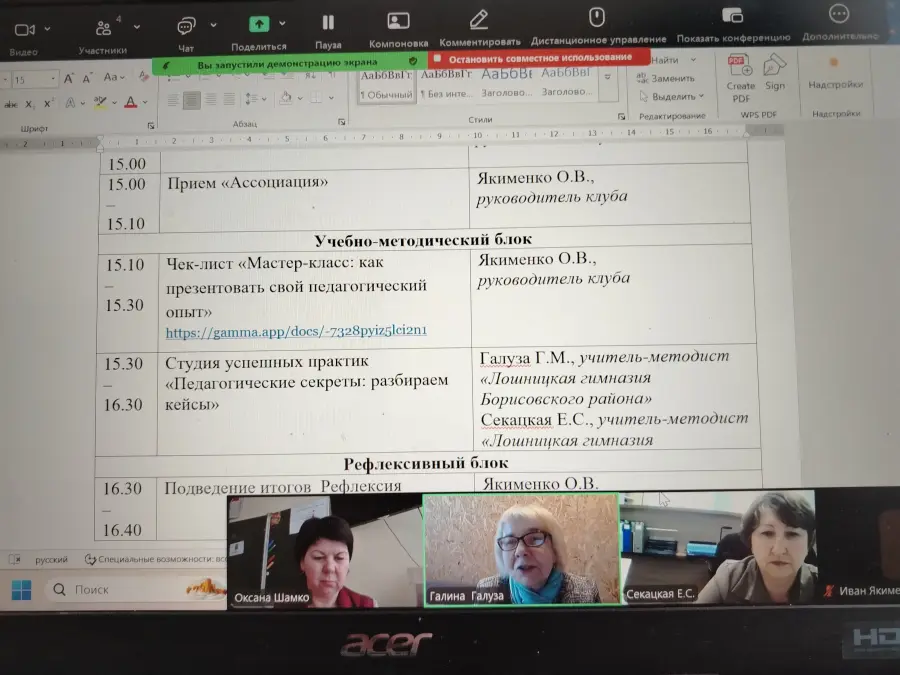Open the Компоновка layout icon
The height and width of the screenshot is (675, 900).
tap(398, 21)
